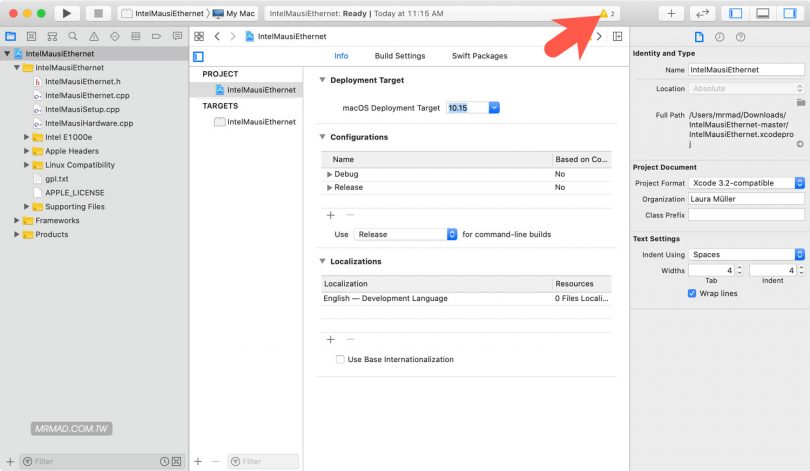810x471 pixels.
Task: Open the command-line builds Release dropdown
Action: click(406, 234)
